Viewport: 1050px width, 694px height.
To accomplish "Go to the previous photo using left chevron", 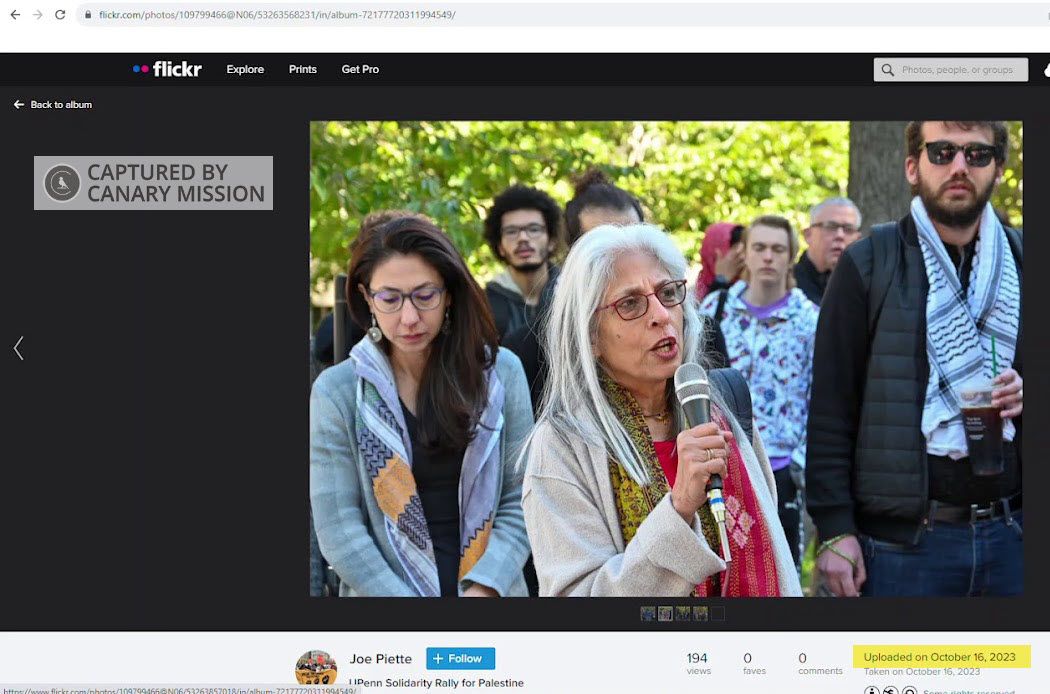I will coord(18,348).
